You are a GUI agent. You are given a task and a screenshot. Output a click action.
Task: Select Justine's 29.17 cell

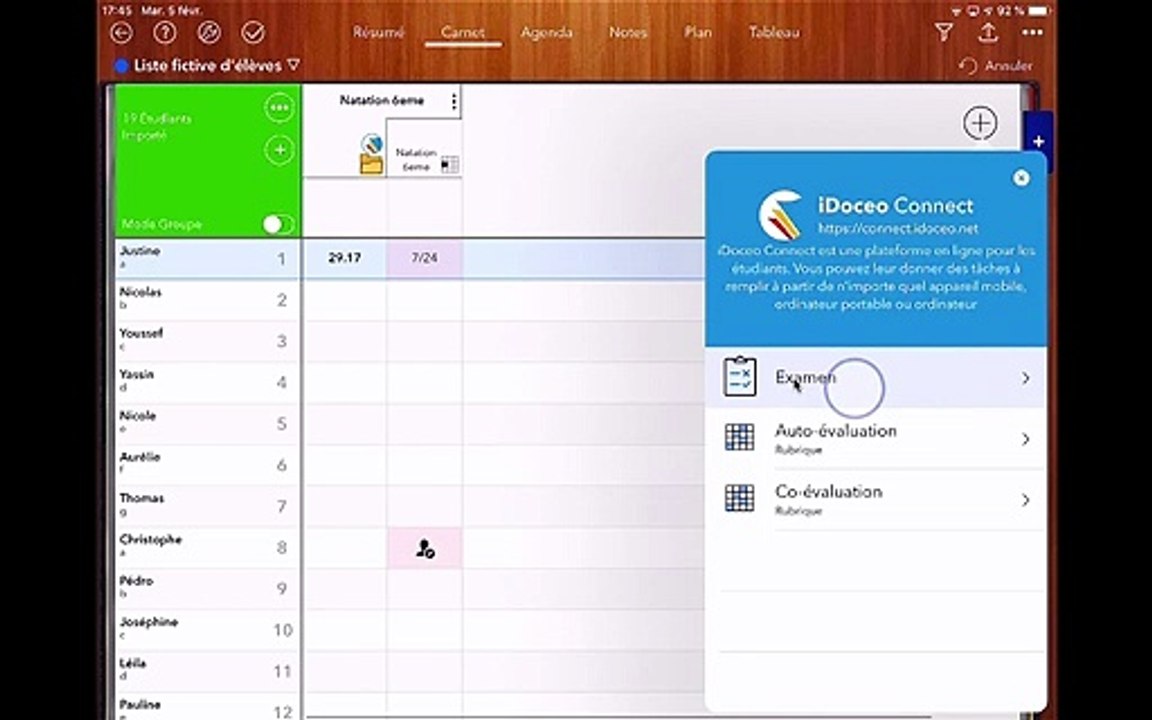345,258
